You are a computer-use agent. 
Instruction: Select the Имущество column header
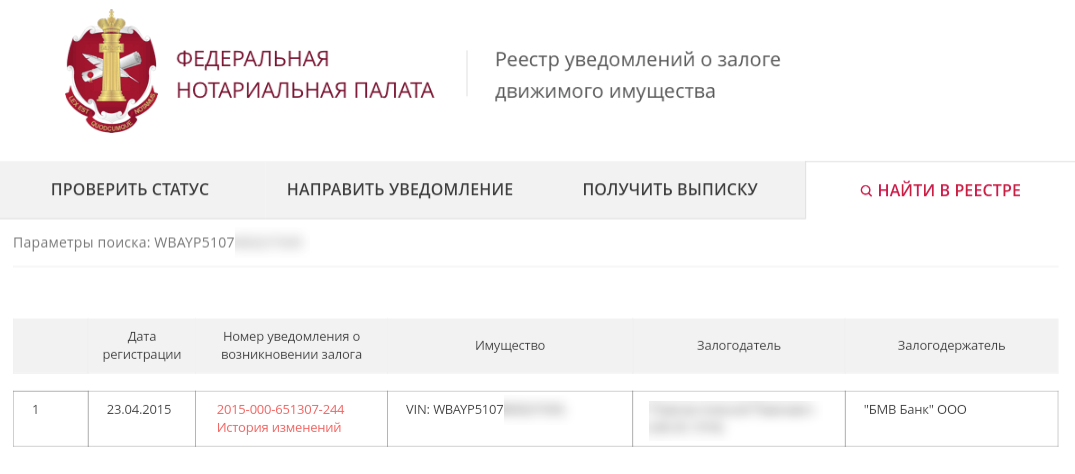click(x=510, y=346)
